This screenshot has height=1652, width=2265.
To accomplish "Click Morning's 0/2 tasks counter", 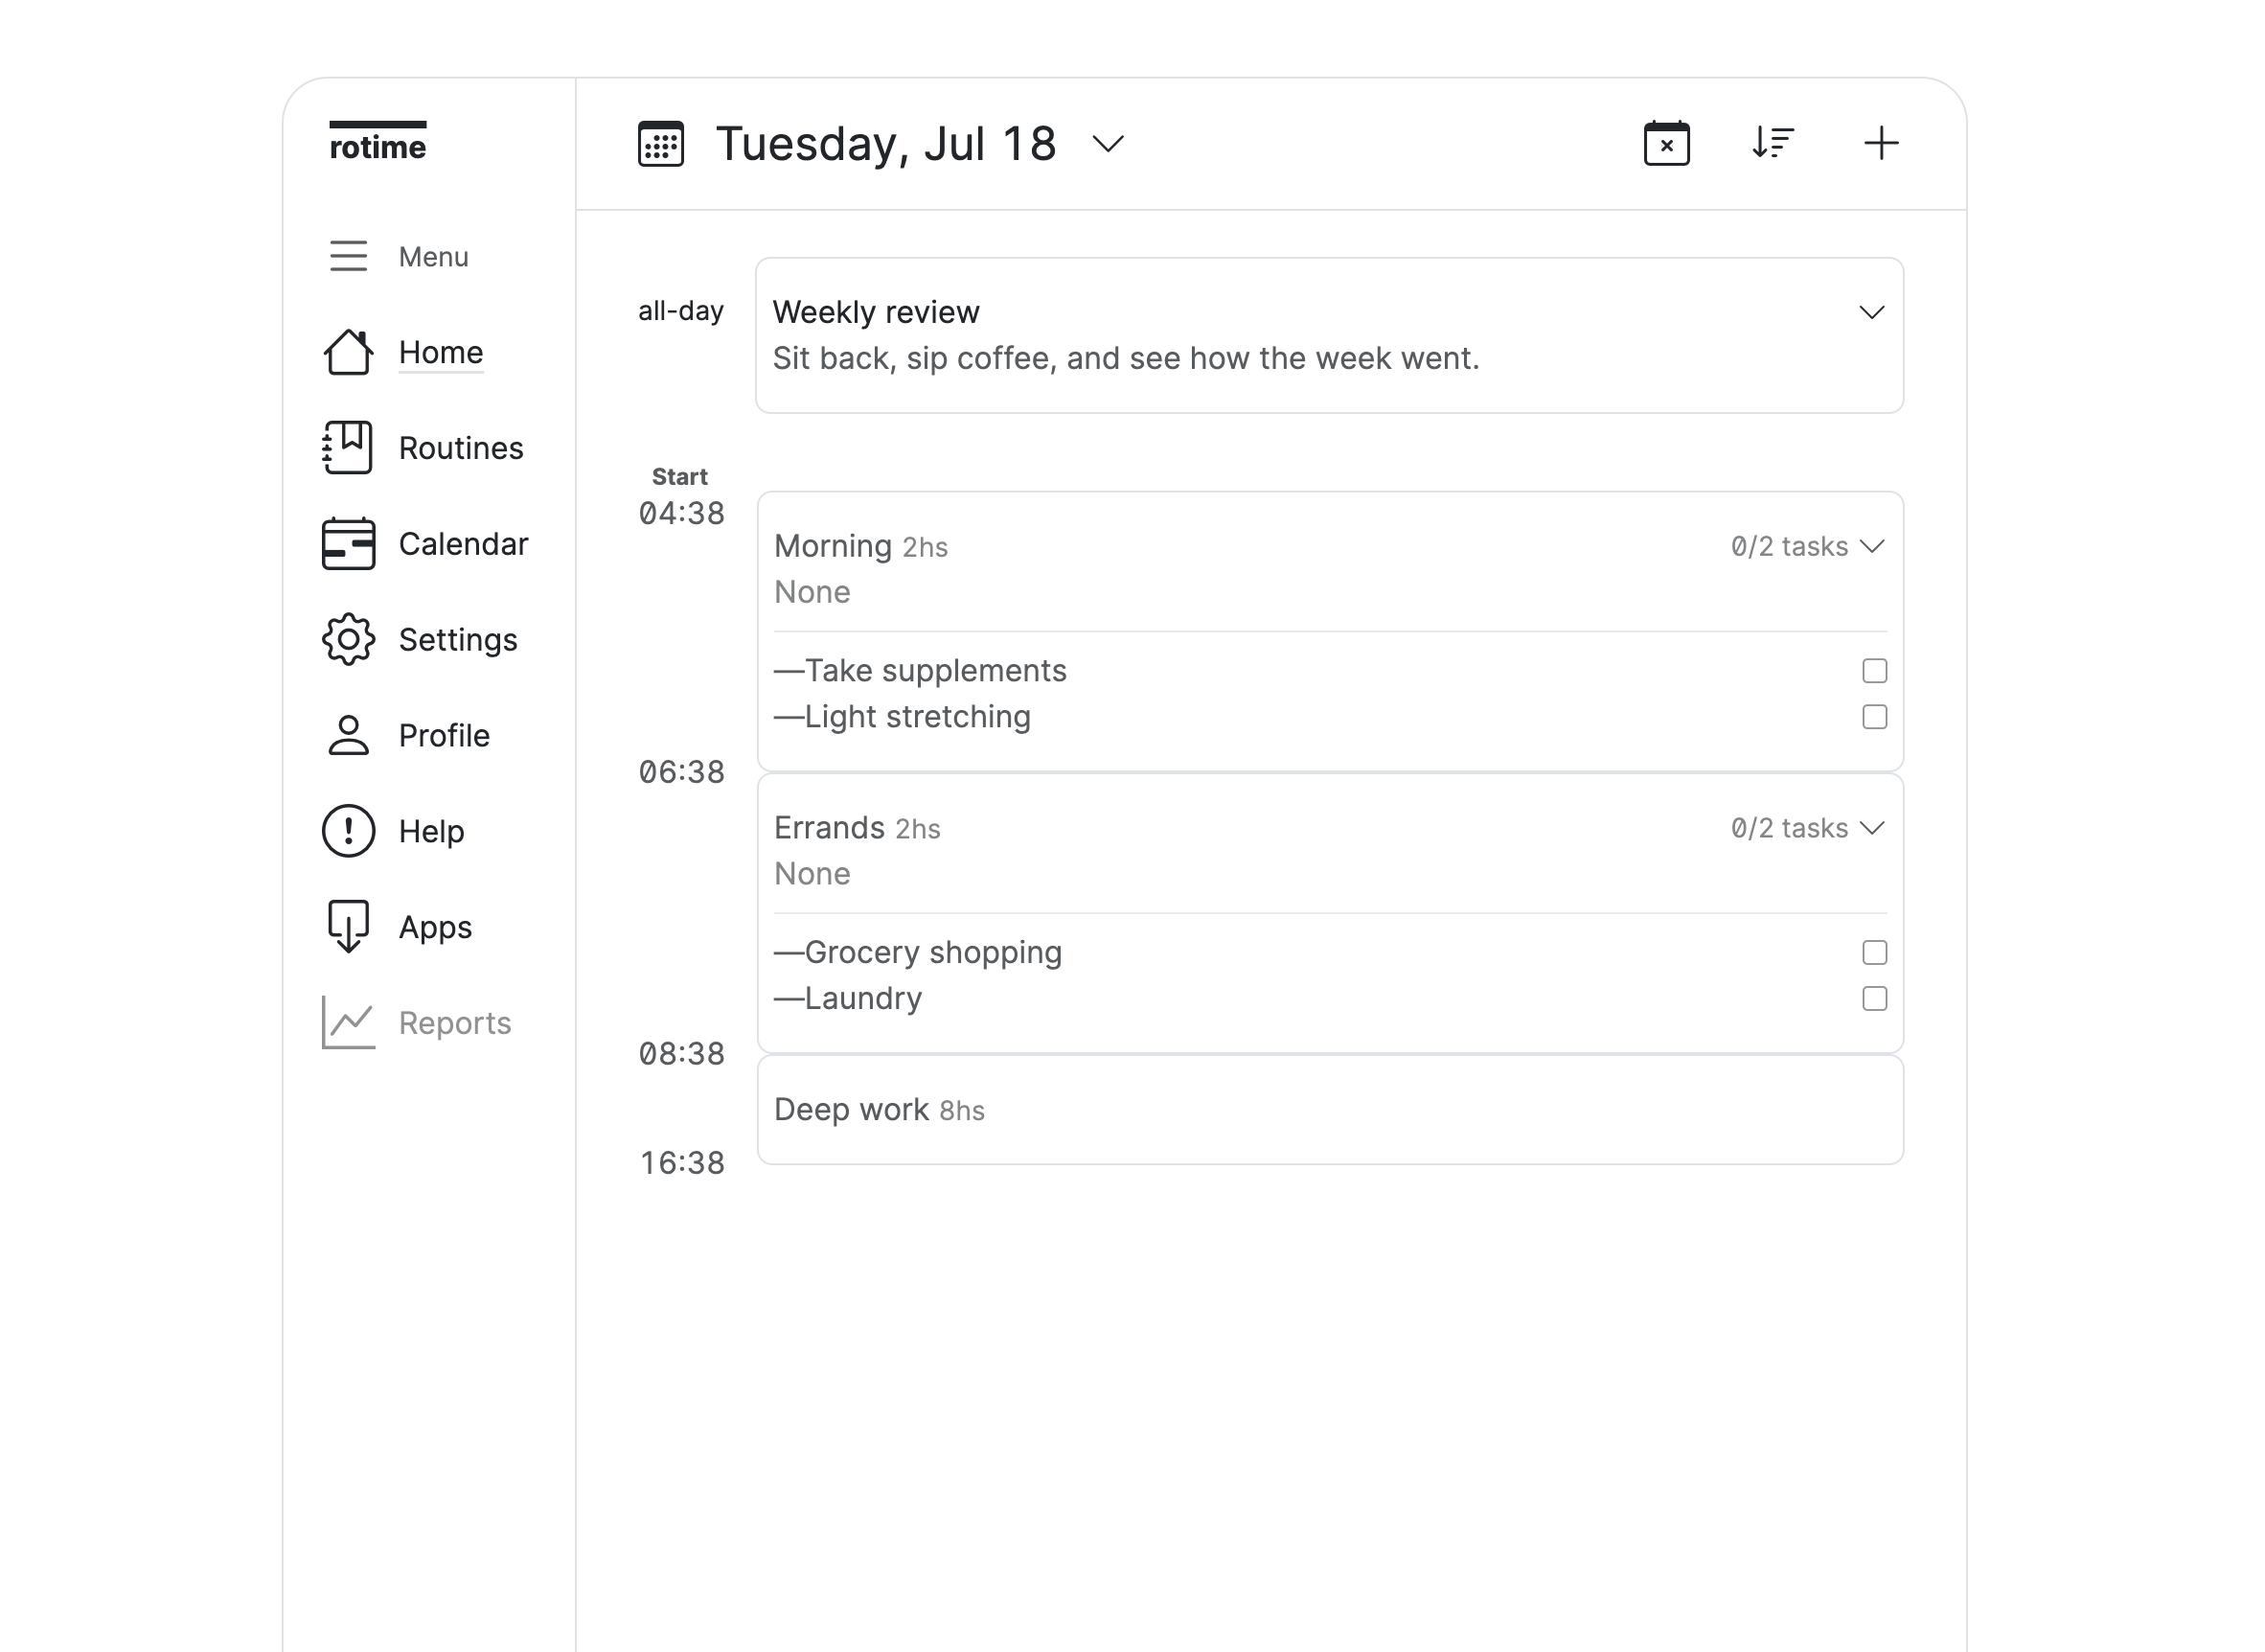I will 1789,546.
